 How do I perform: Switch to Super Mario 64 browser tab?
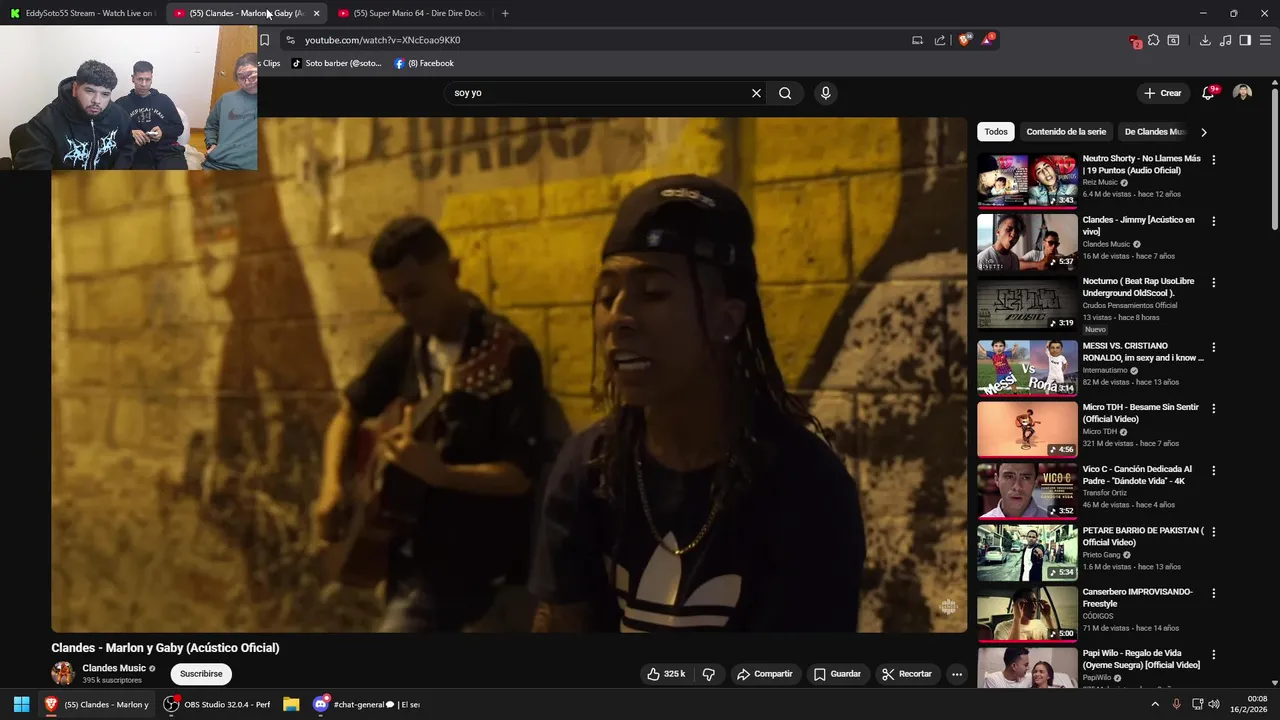click(412, 13)
